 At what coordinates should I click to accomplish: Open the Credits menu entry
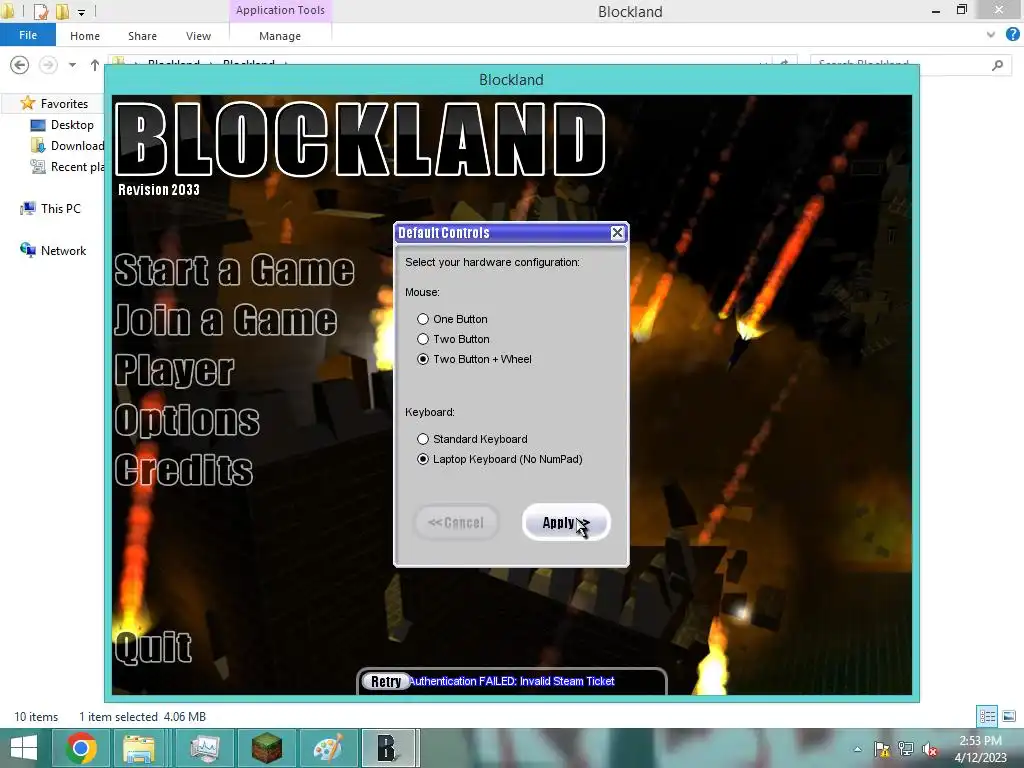coord(184,470)
